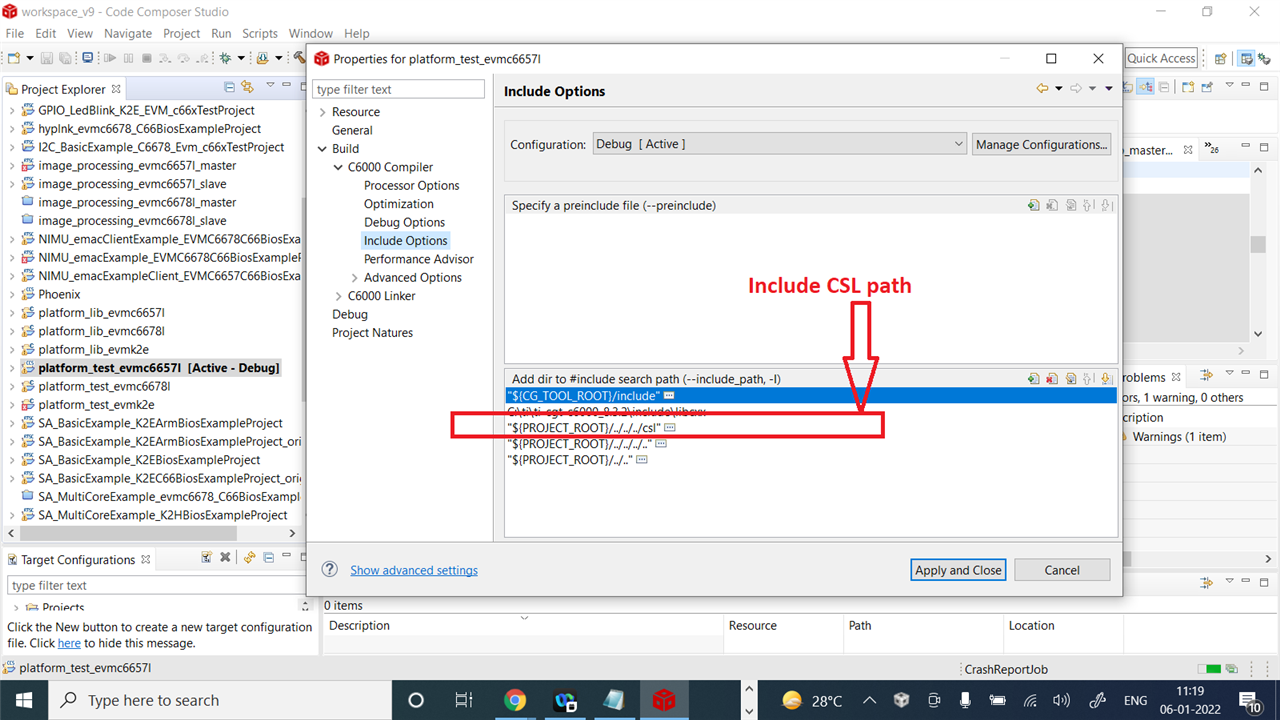Delete the selected include search path entry

pos(1052,379)
